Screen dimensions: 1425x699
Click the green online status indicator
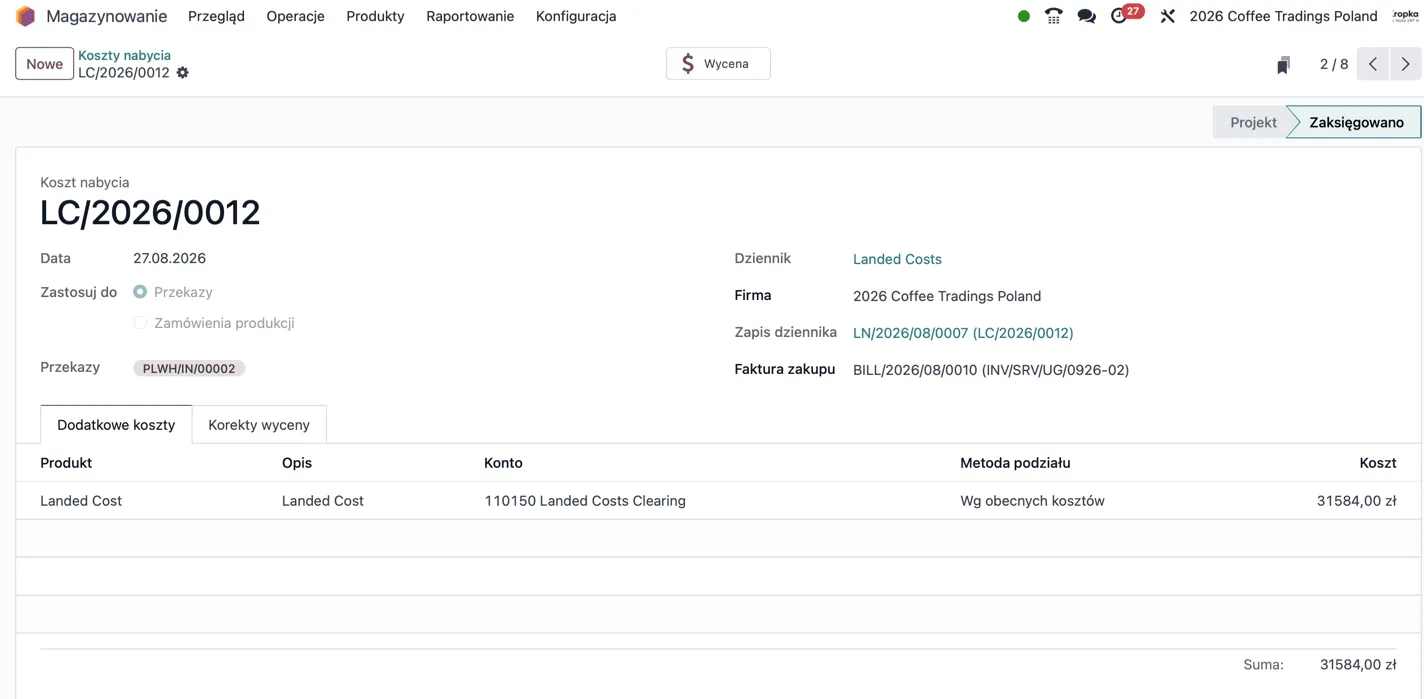pyautogui.click(x=1023, y=16)
